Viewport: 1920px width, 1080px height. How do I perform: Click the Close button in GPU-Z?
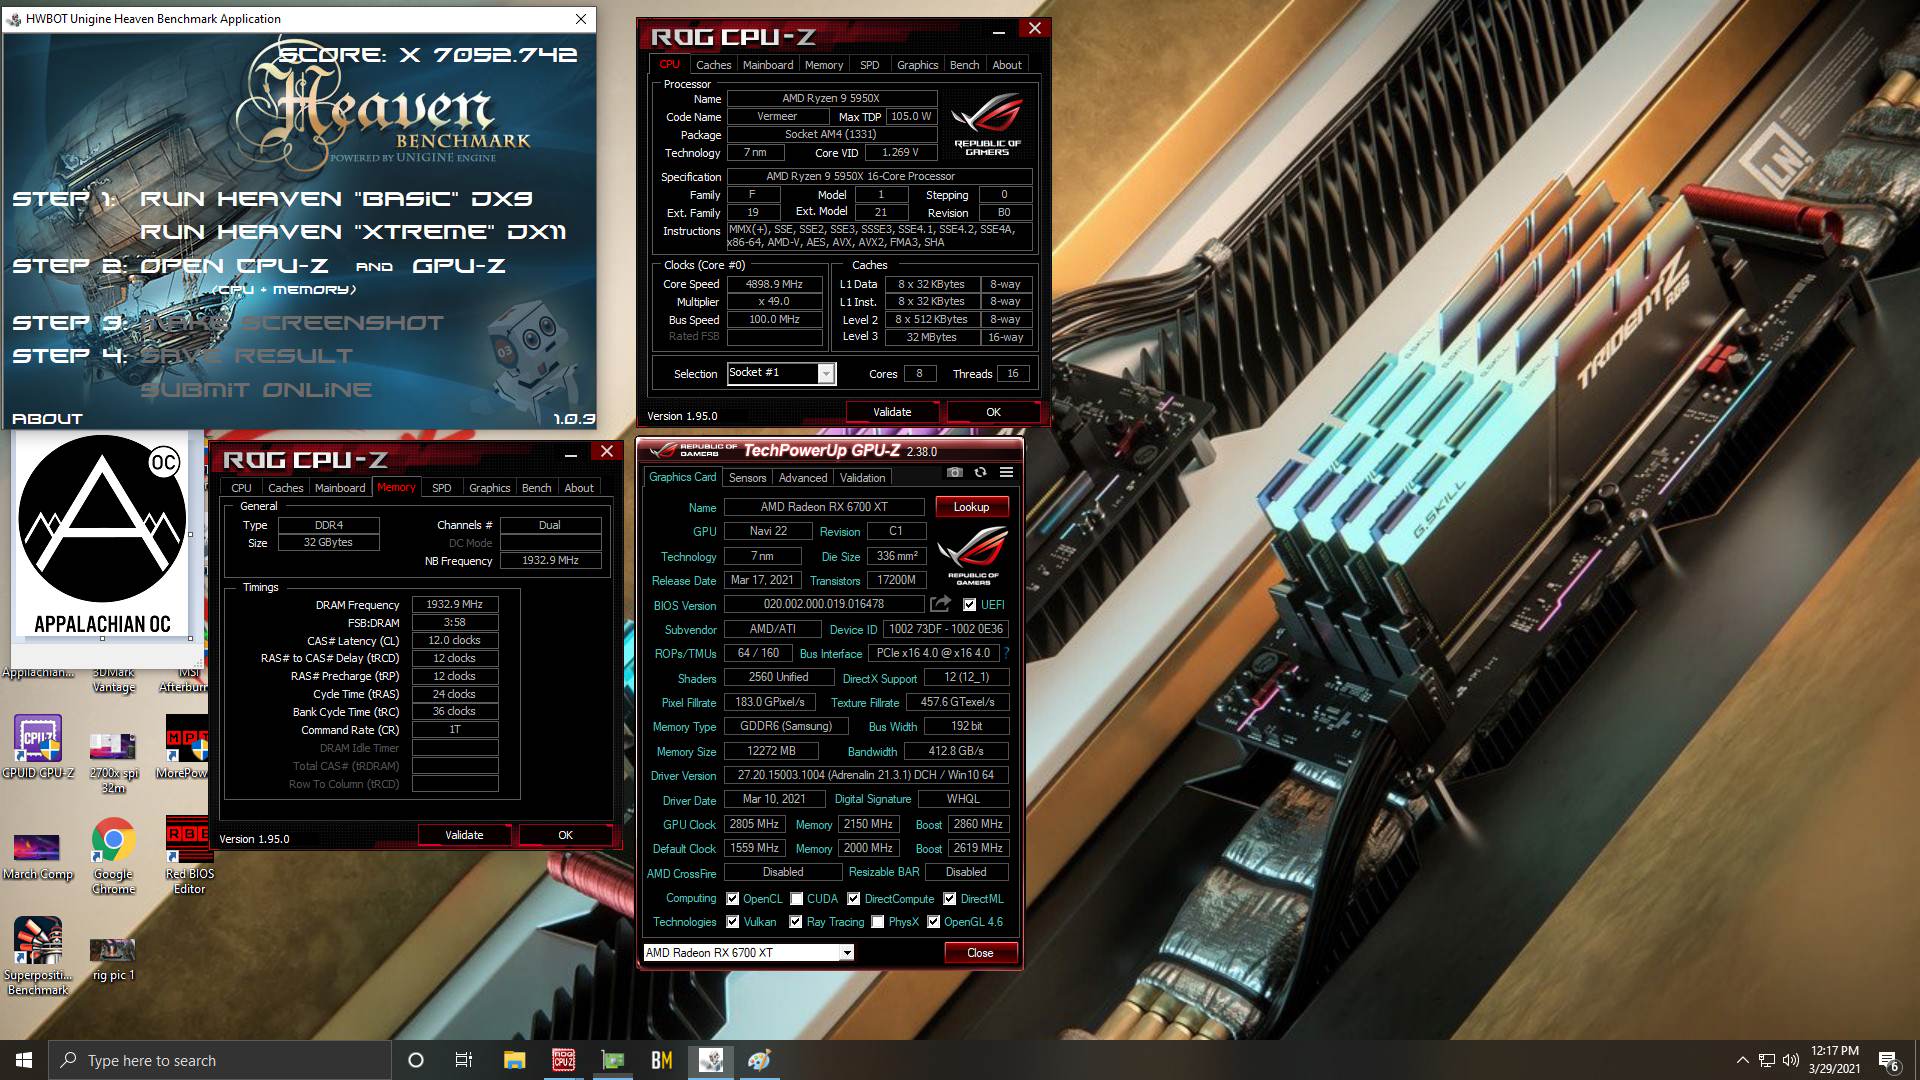coord(980,953)
